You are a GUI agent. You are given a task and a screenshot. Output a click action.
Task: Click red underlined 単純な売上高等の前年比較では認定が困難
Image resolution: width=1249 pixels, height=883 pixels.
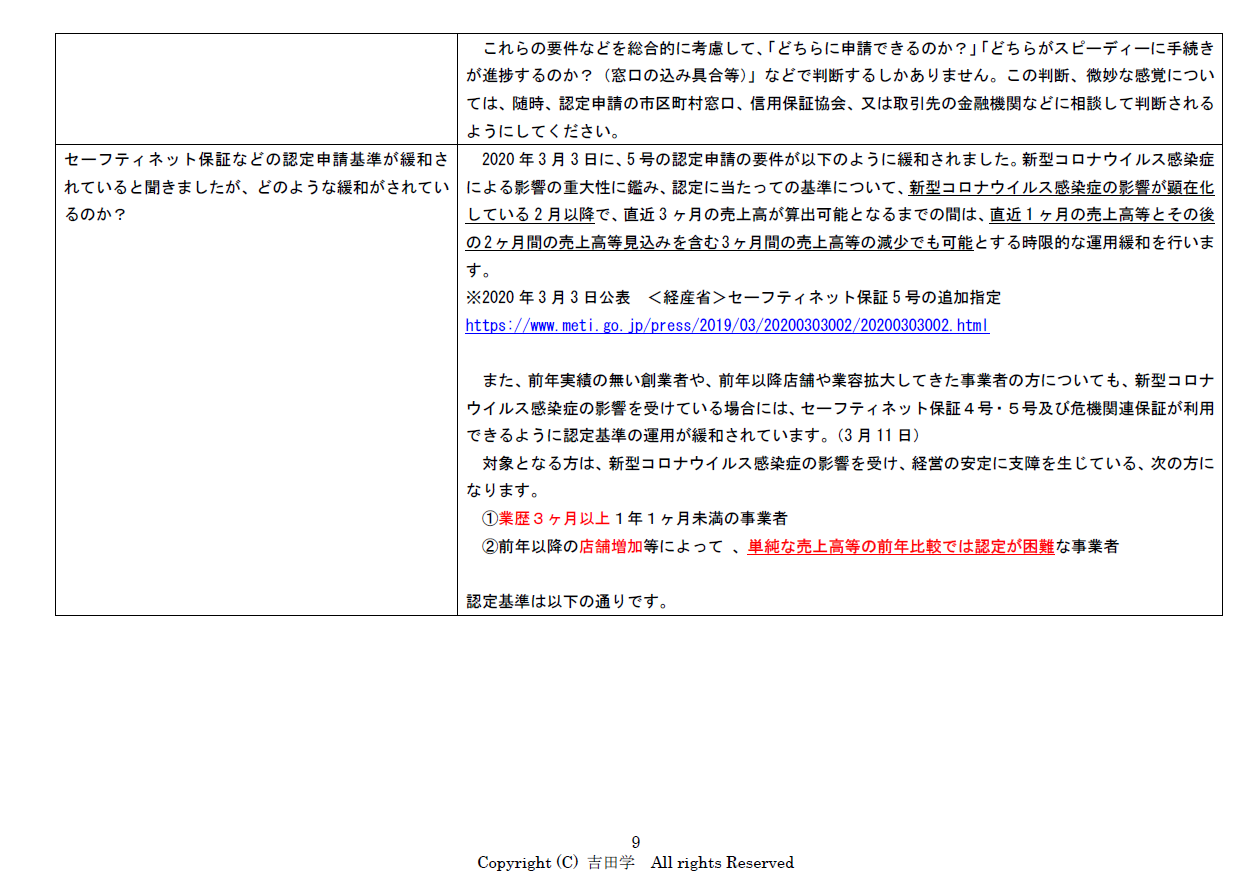[x=900, y=546]
